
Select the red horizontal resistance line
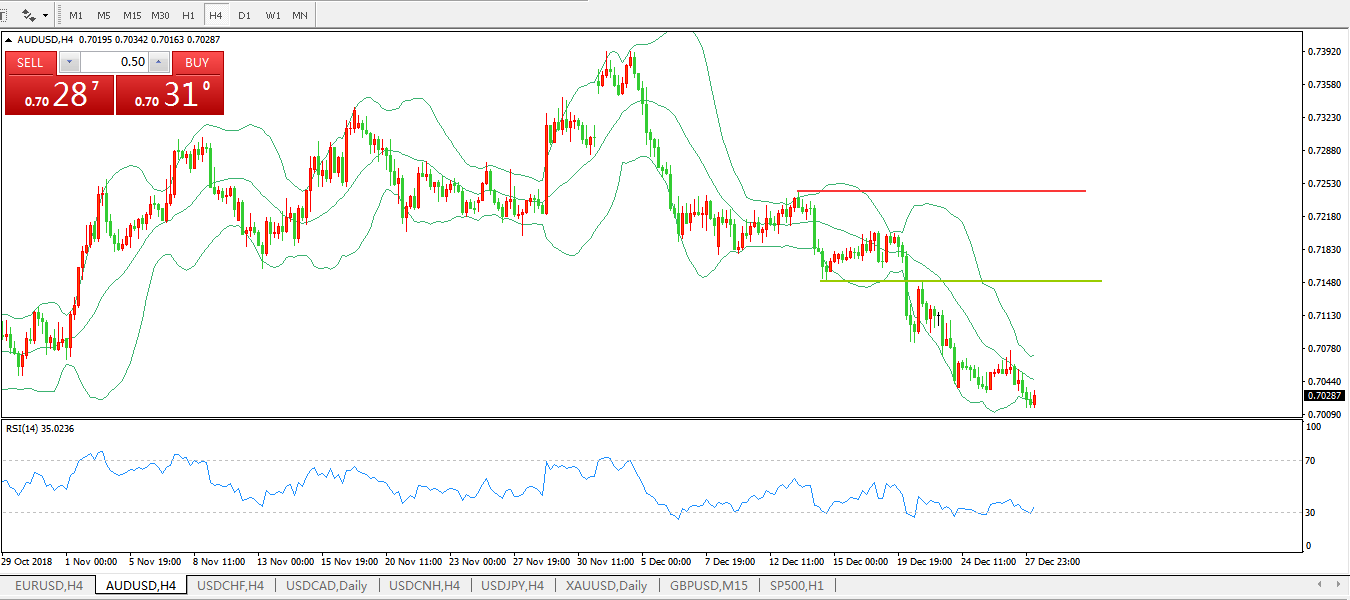point(940,191)
